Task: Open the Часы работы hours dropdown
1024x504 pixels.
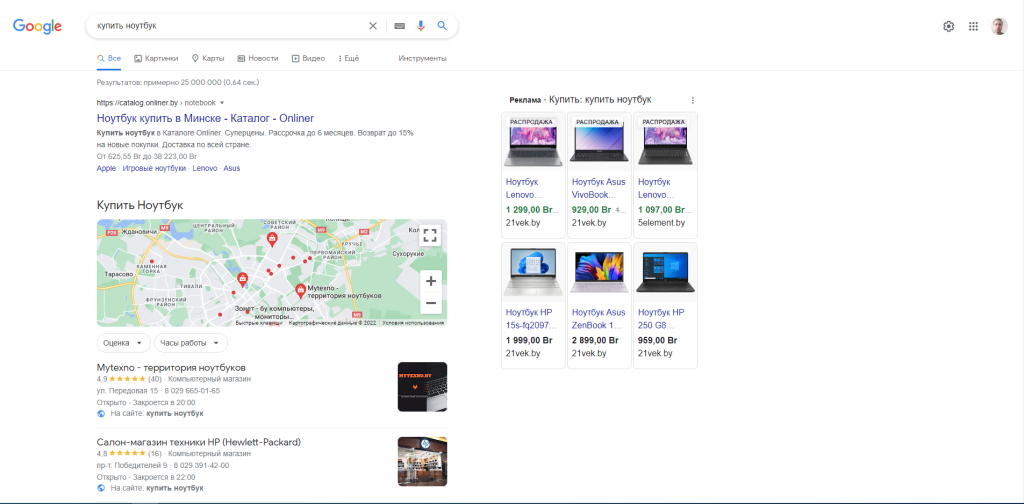Action: [191, 343]
